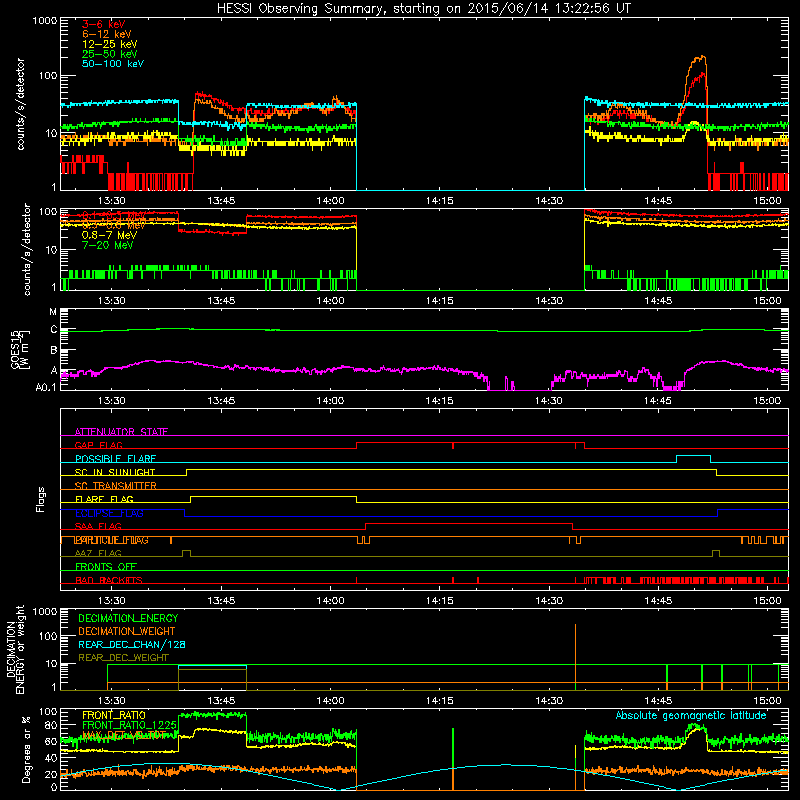Image resolution: width=800 pixels, height=800 pixels.
Task: Click the POSSIBLE_FLARE raised cyan step
Action: (x=693, y=456)
